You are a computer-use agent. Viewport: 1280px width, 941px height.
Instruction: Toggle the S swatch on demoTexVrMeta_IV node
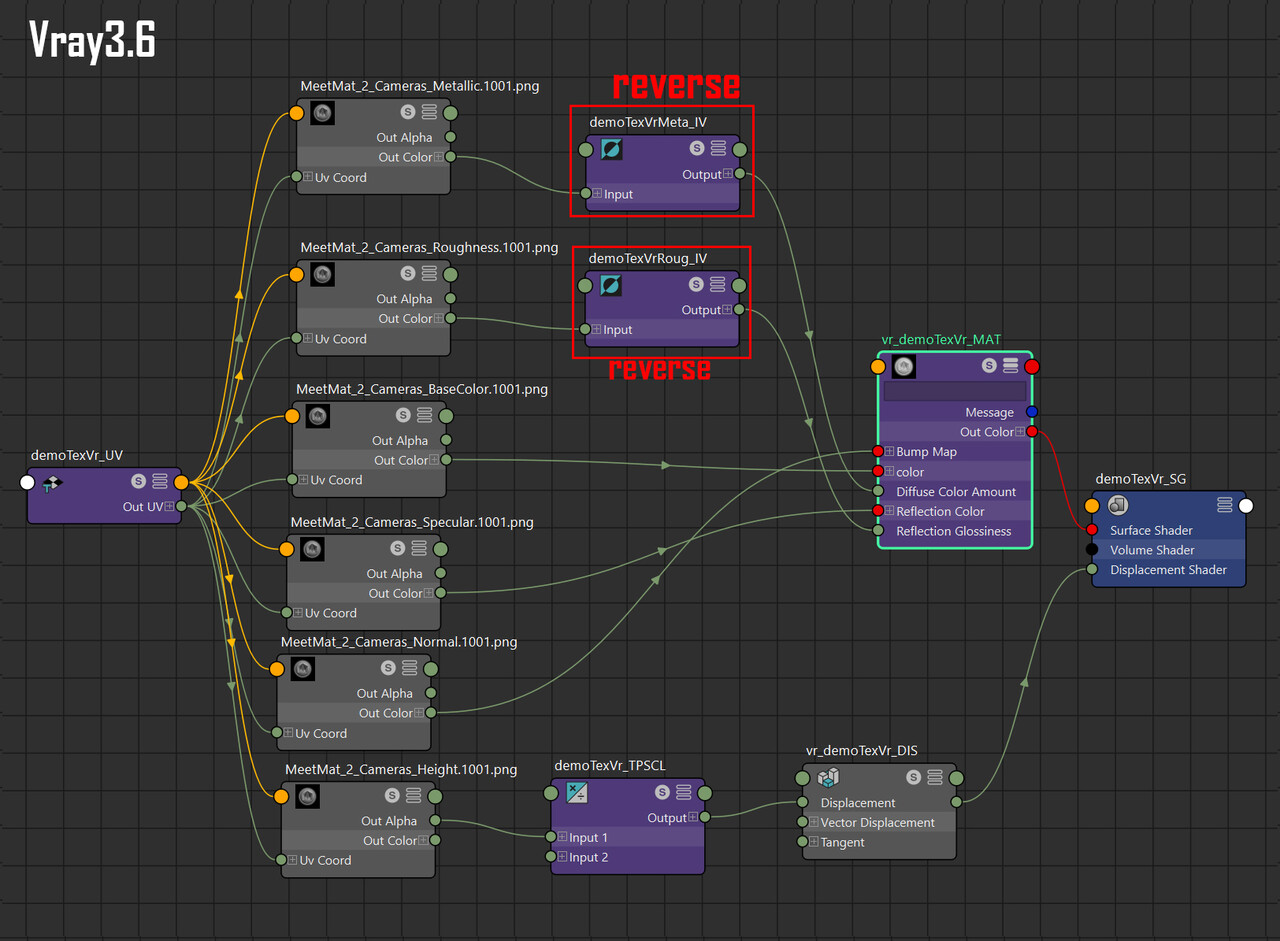(x=697, y=147)
